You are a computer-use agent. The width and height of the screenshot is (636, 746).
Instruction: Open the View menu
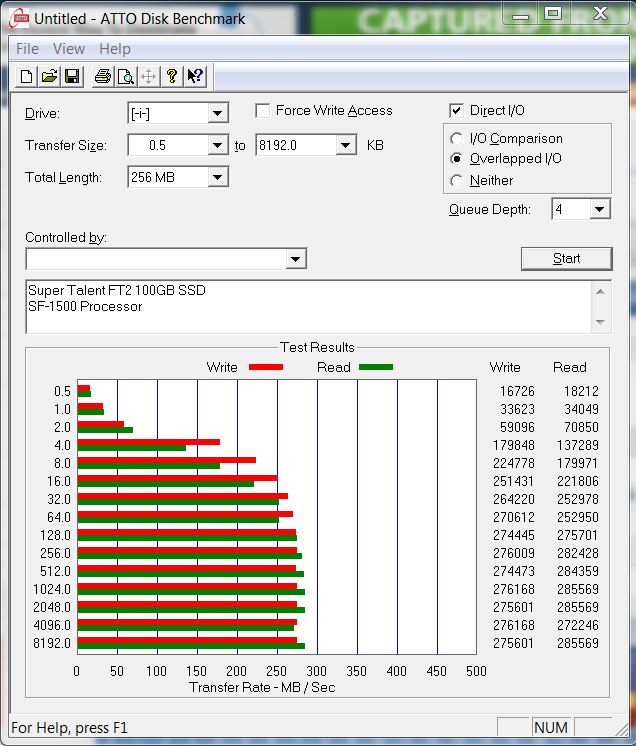pyautogui.click(x=69, y=49)
